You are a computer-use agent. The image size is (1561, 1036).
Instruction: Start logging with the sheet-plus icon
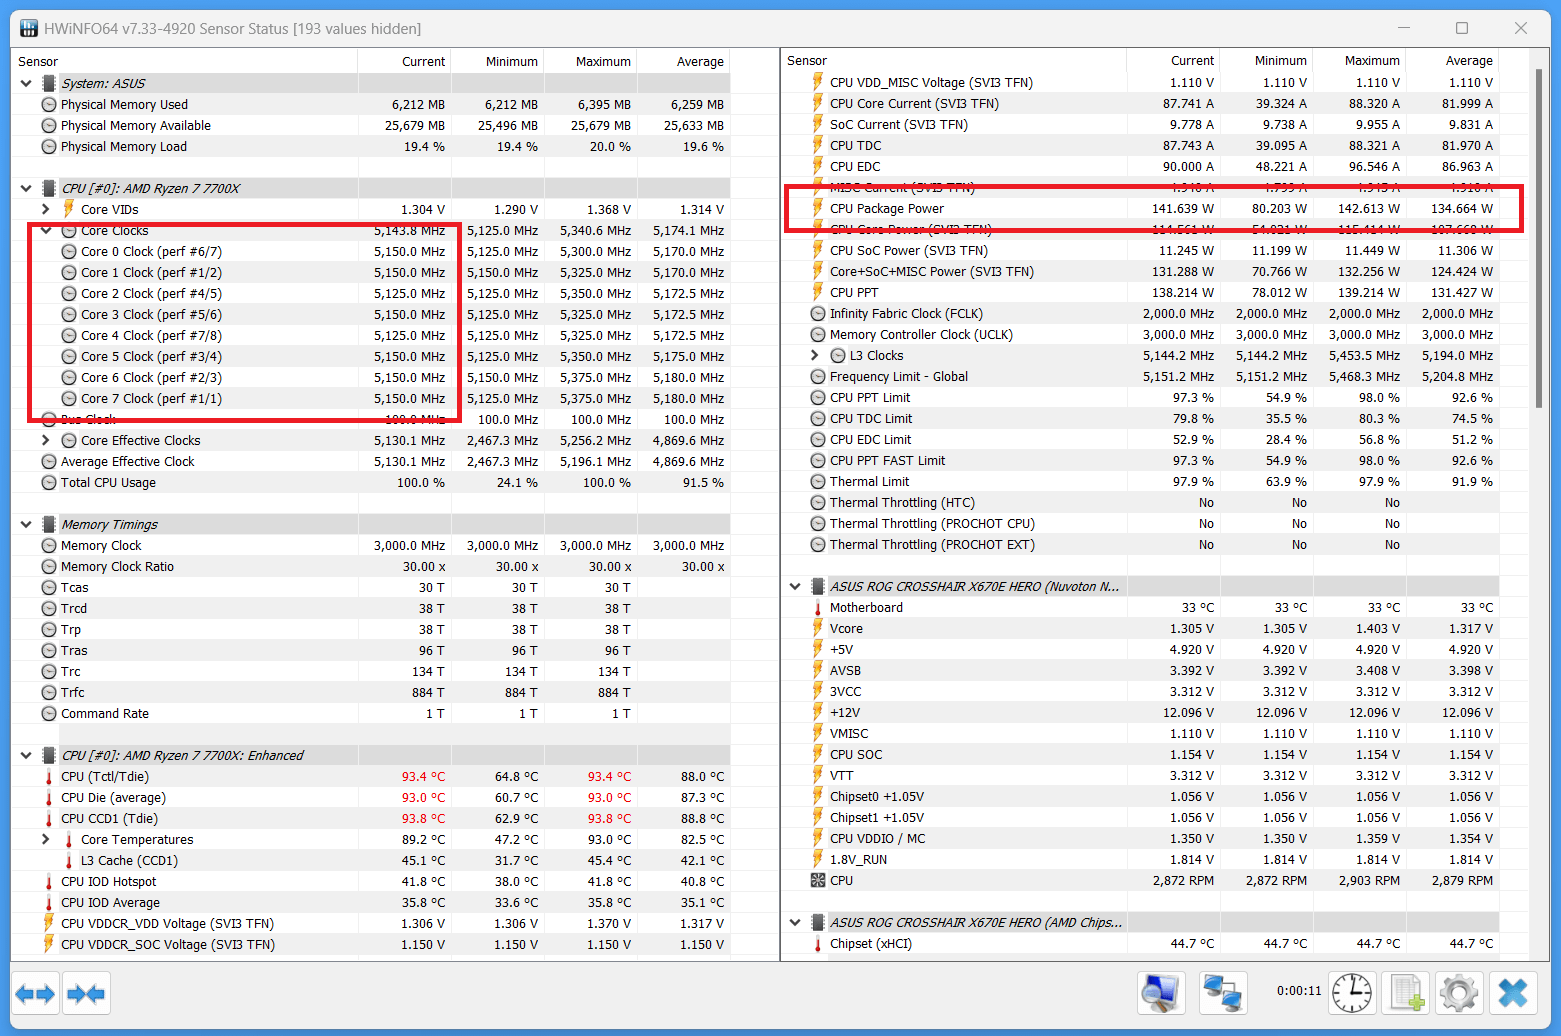coord(1406,993)
